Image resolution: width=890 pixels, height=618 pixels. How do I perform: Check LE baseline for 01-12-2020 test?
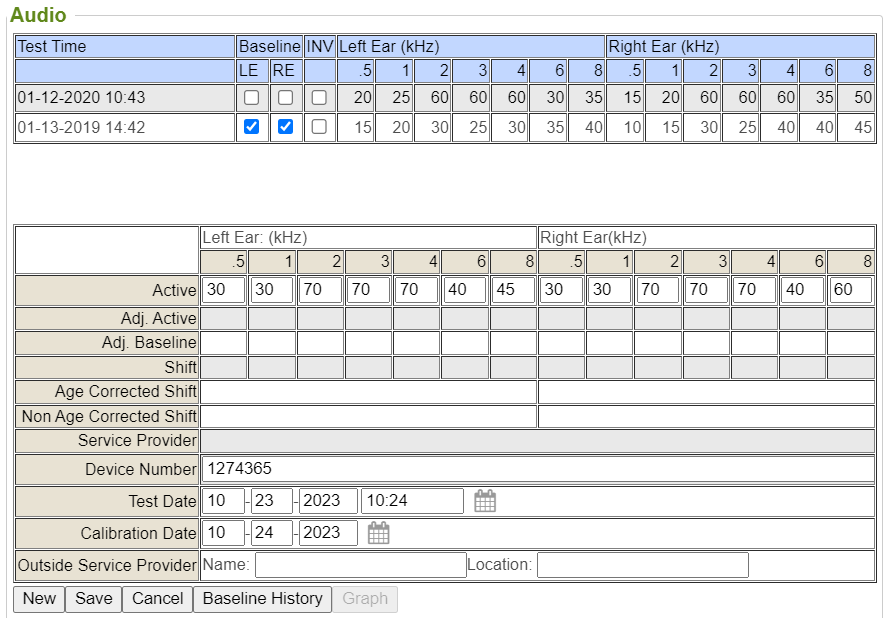point(251,98)
